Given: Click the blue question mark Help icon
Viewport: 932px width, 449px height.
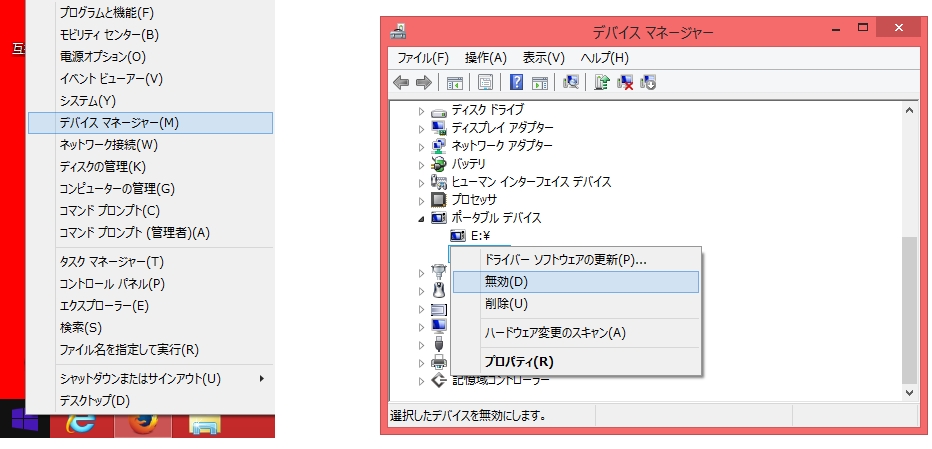Looking at the screenshot, I should 517,83.
